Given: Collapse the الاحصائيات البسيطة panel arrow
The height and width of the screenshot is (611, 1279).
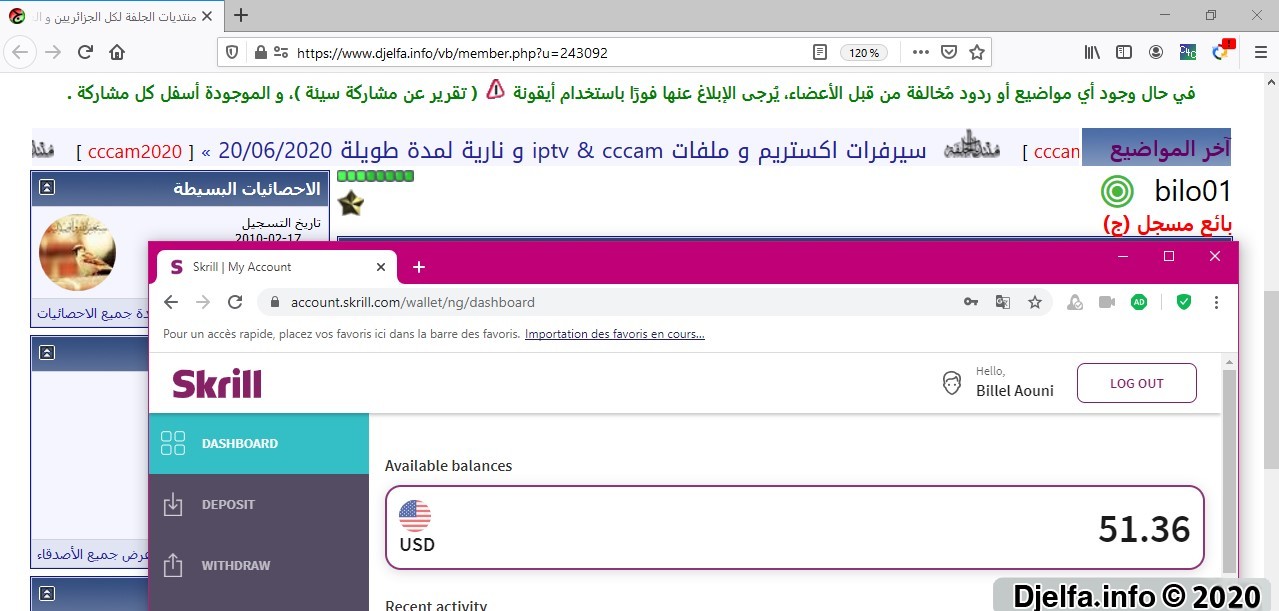Looking at the screenshot, I should (x=47, y=188).
